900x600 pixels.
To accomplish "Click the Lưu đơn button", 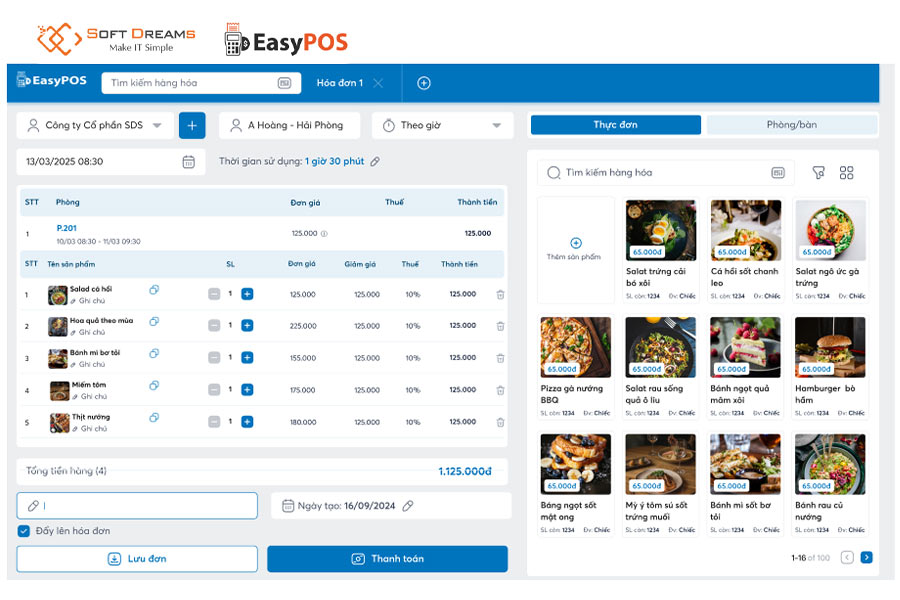I will (137, 559).
